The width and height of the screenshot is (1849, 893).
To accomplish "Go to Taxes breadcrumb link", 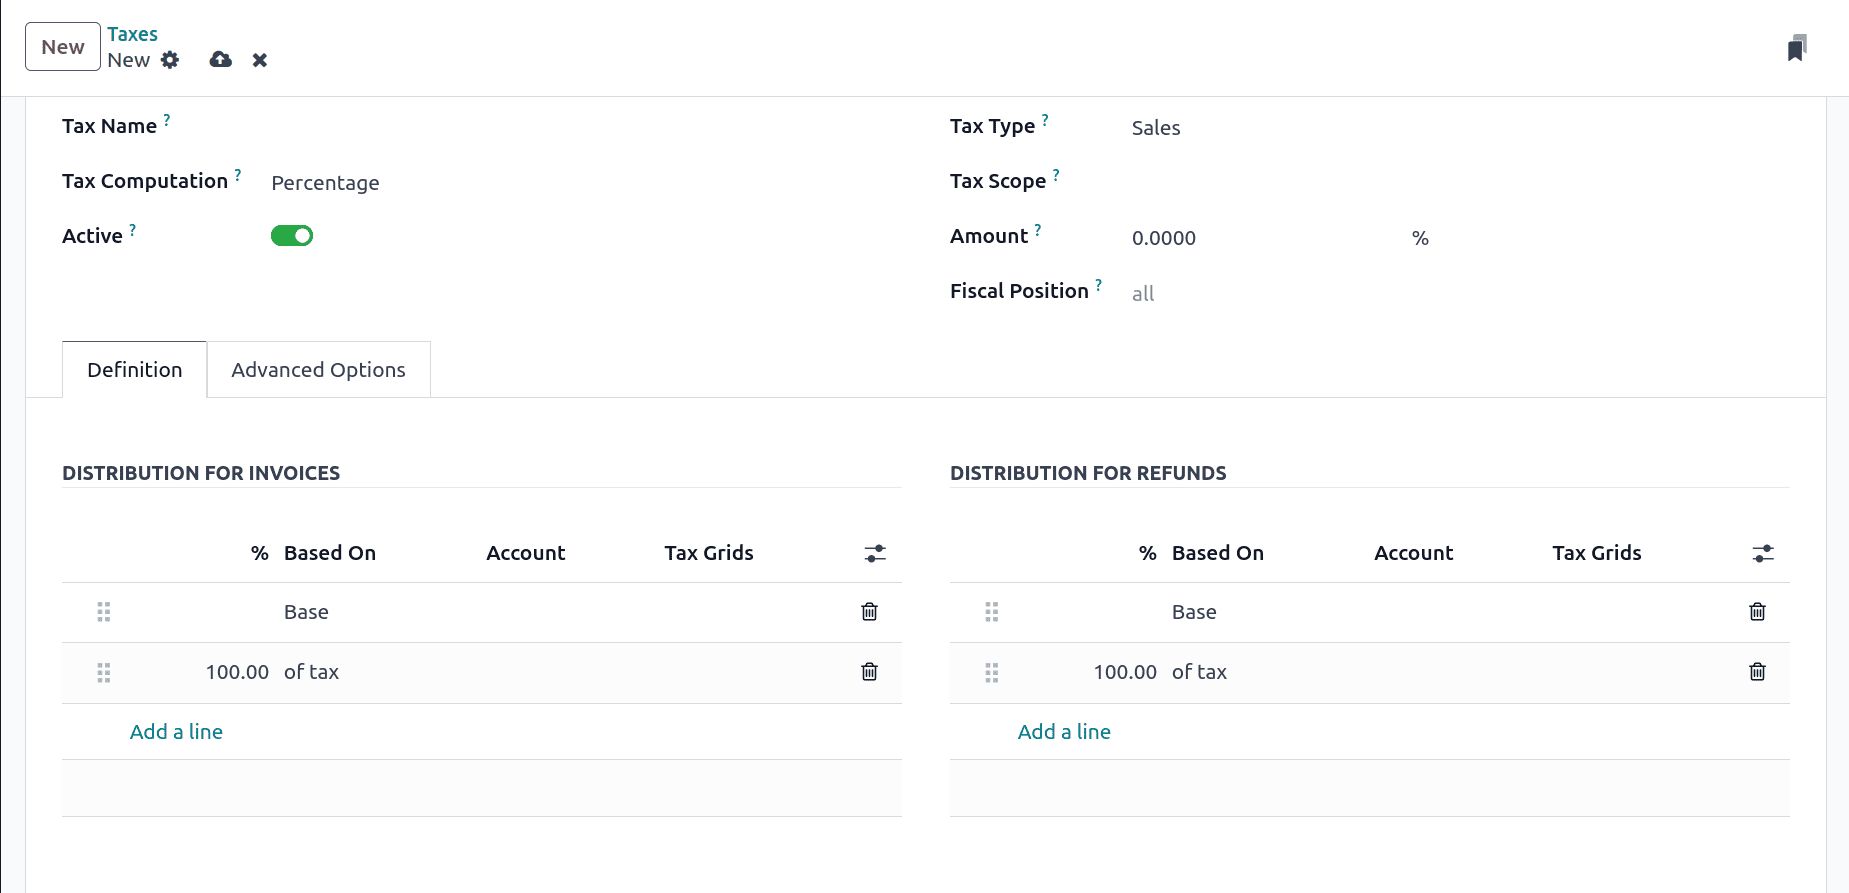I will click(133, 34).
